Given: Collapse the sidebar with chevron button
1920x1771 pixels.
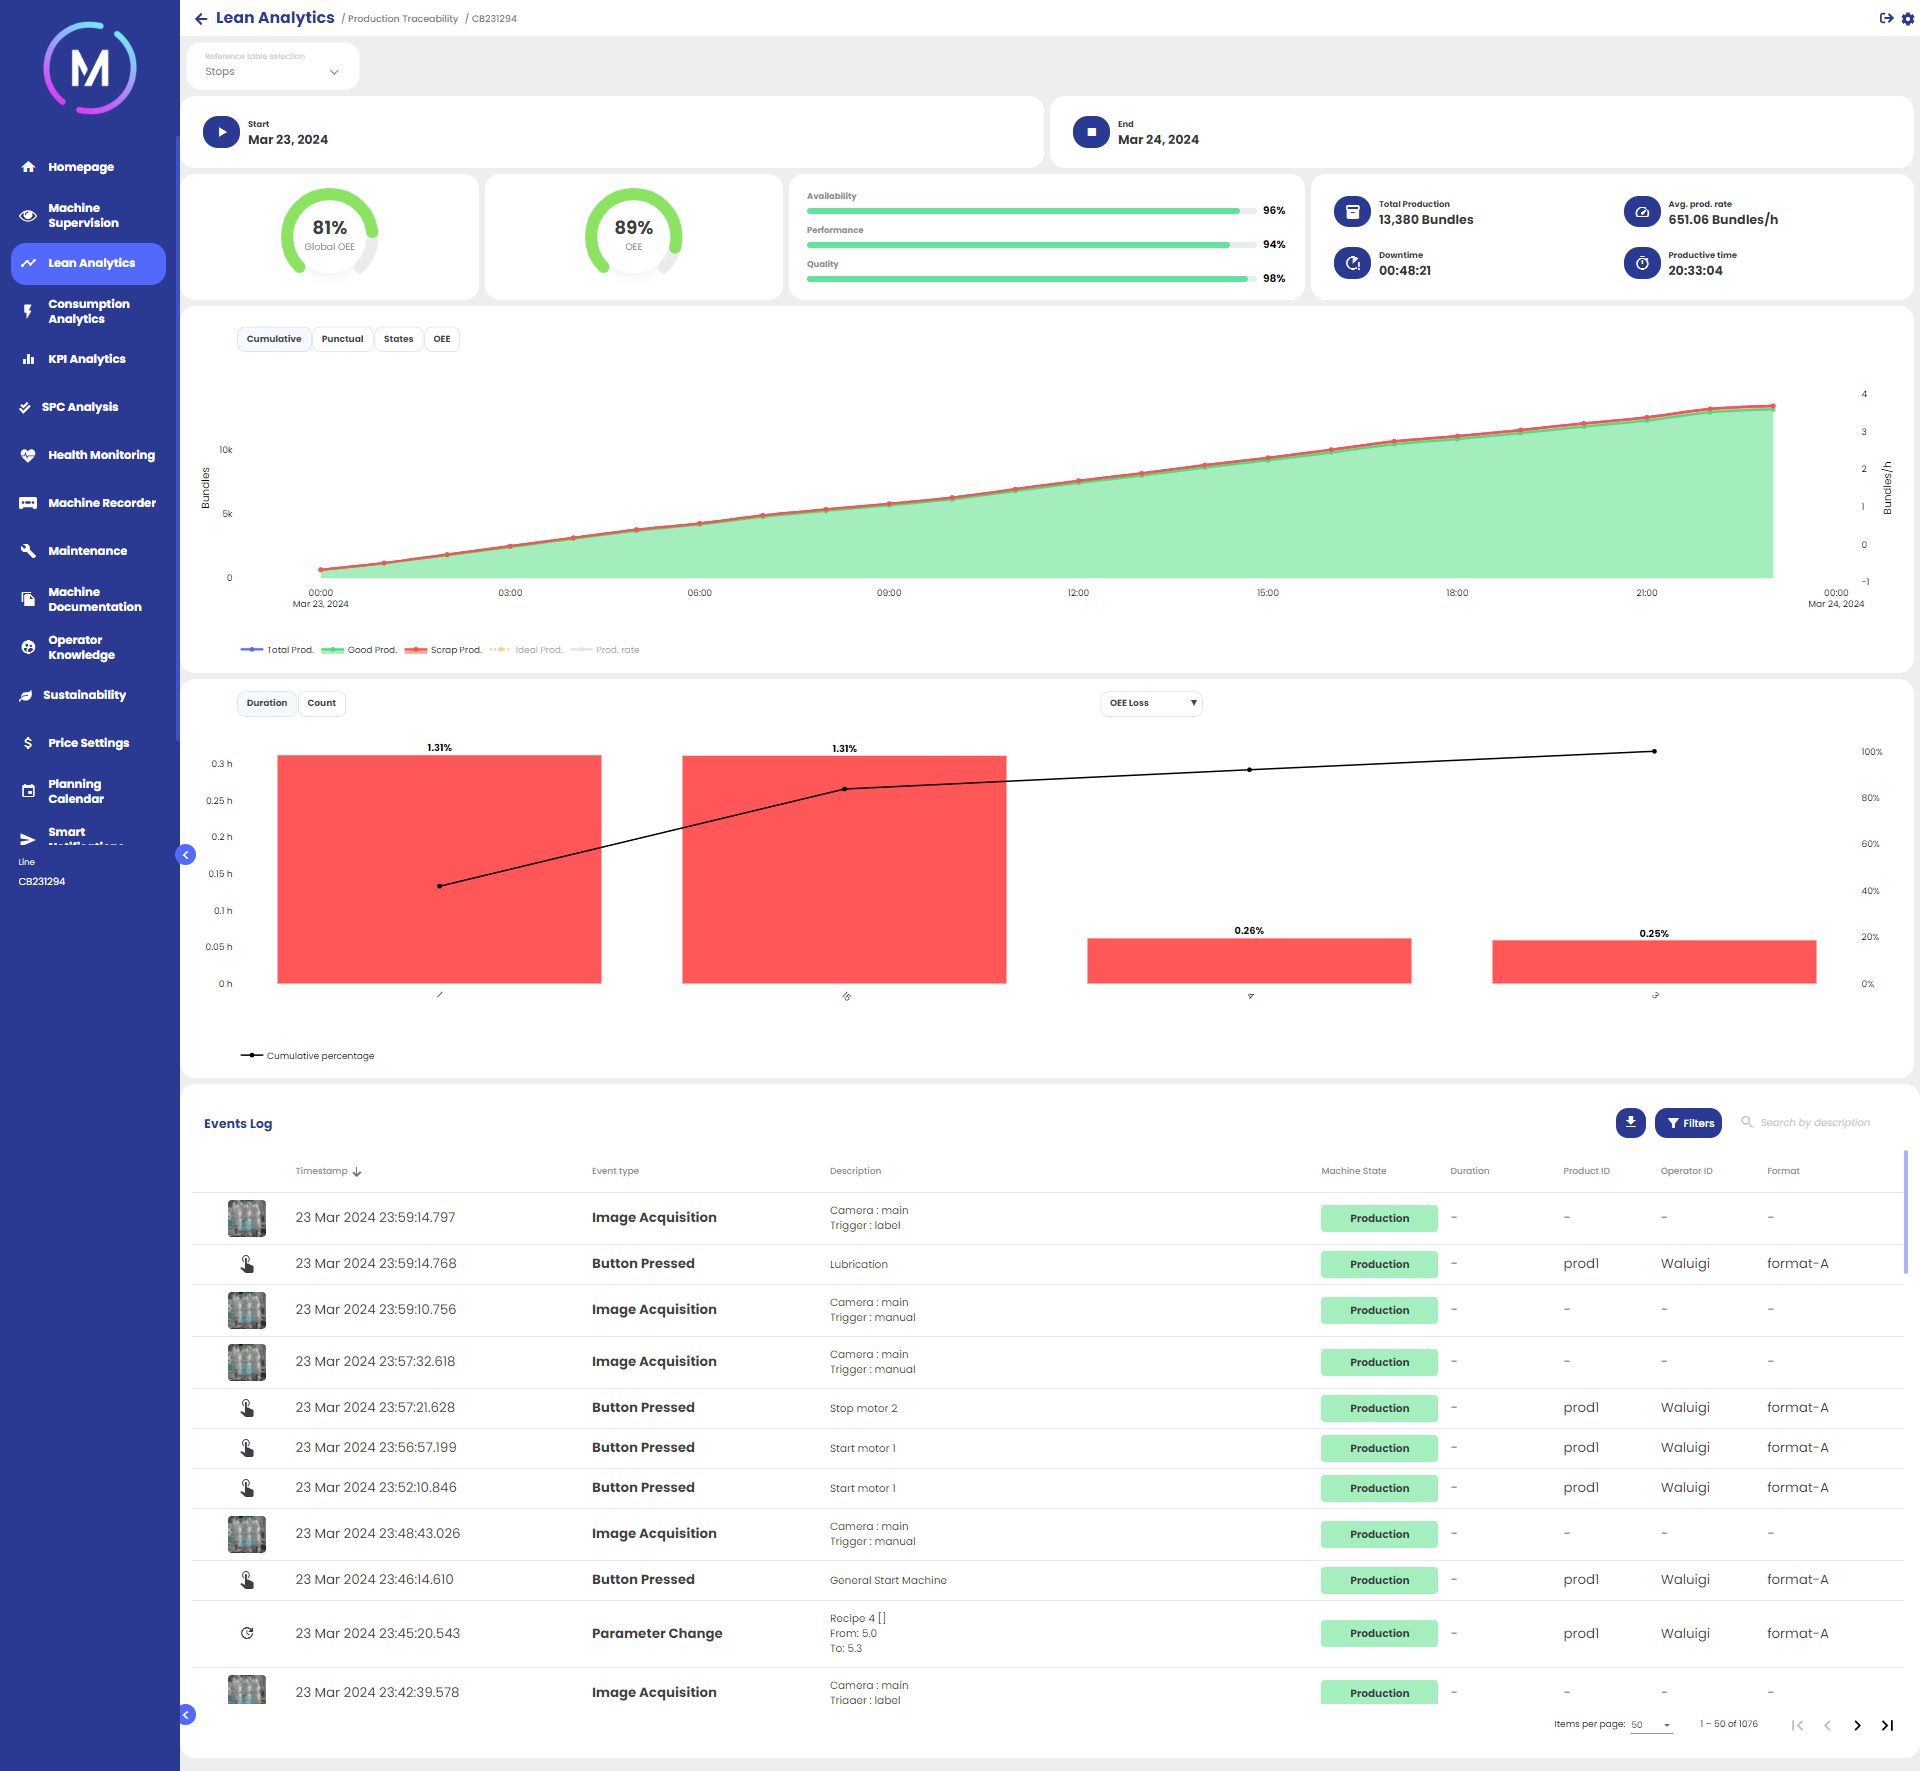Looking at the screenshot, I should point(186,855).
